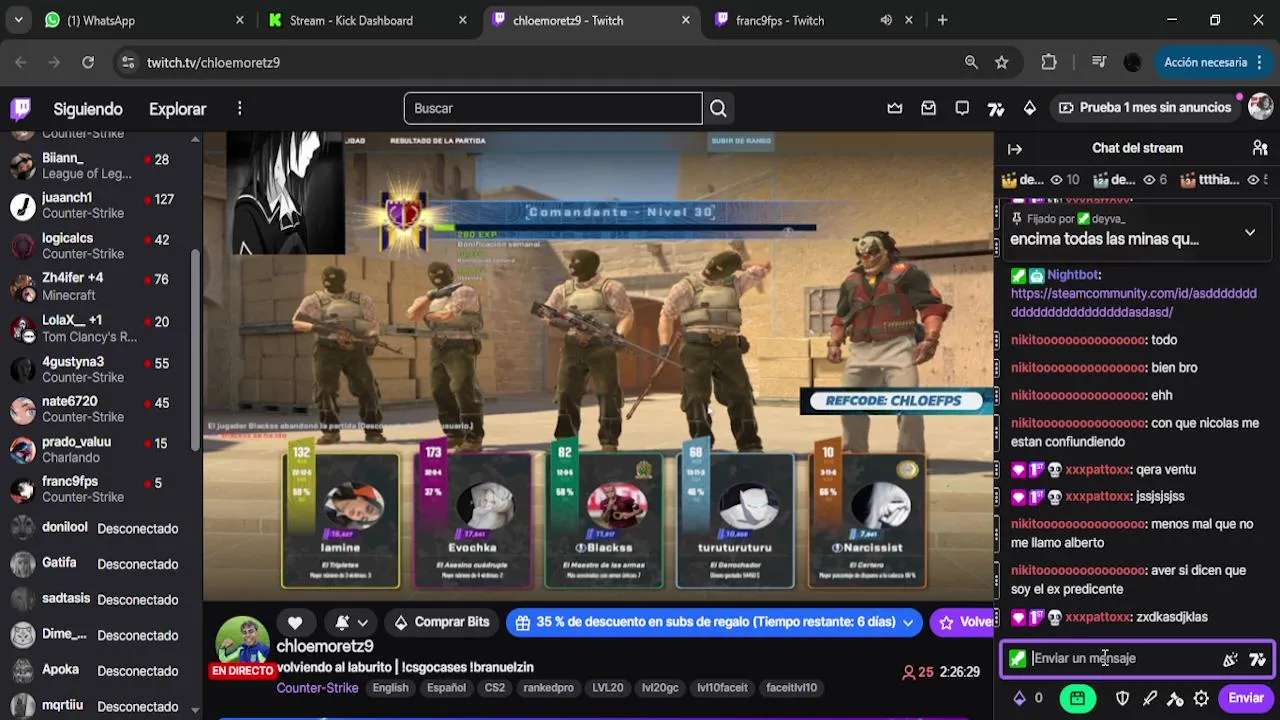Click xxxpattoxx username on qera ventu message

pyautogui.click(x=1098, y=469)
